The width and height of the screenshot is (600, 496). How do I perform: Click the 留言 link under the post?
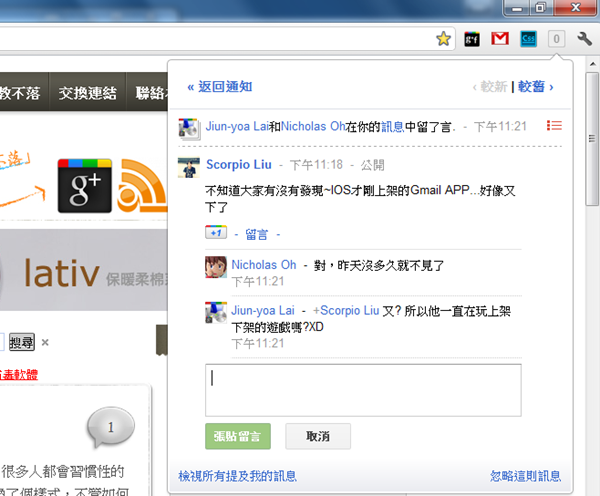(x=256, y=234)
